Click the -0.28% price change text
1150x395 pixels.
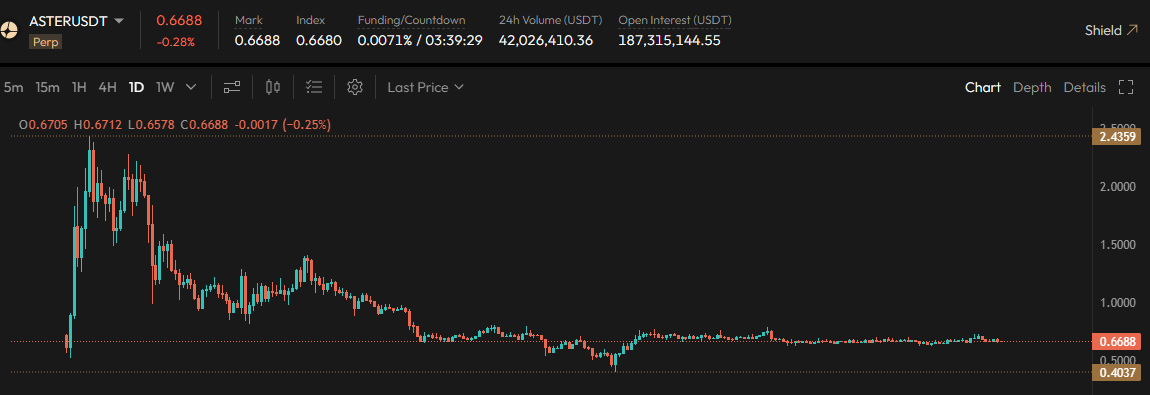(175, 43)
